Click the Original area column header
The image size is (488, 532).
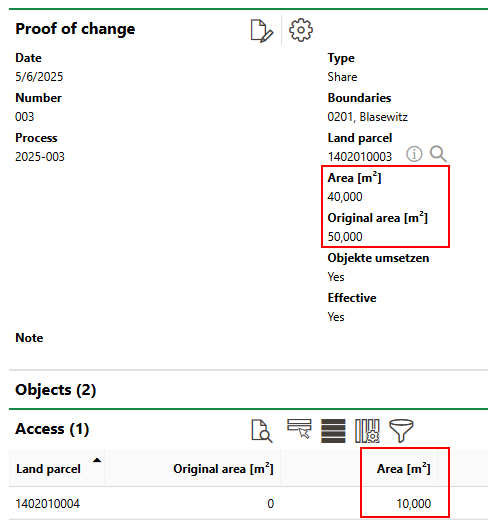[223, 469]
